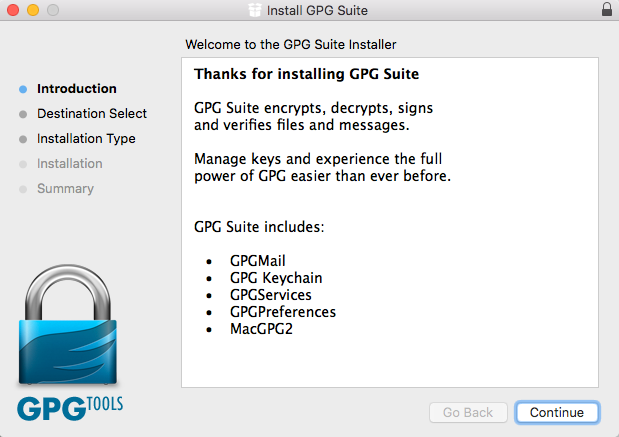Click the 'GPG Suite encrypts, decrypts, signs' paragraph
Image resolution: width=619 pixels, height=437 pixels.
tap(313, 116)
